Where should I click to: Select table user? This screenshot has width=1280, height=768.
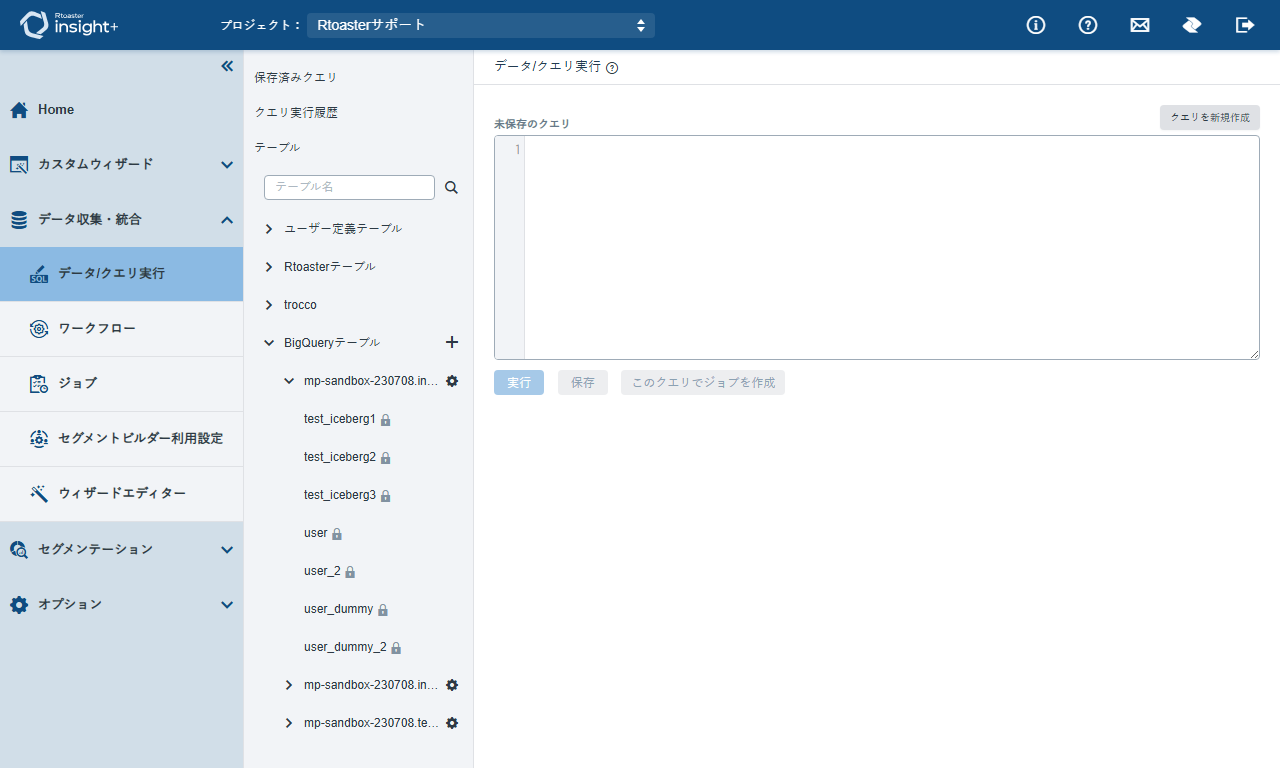(316, 533)
